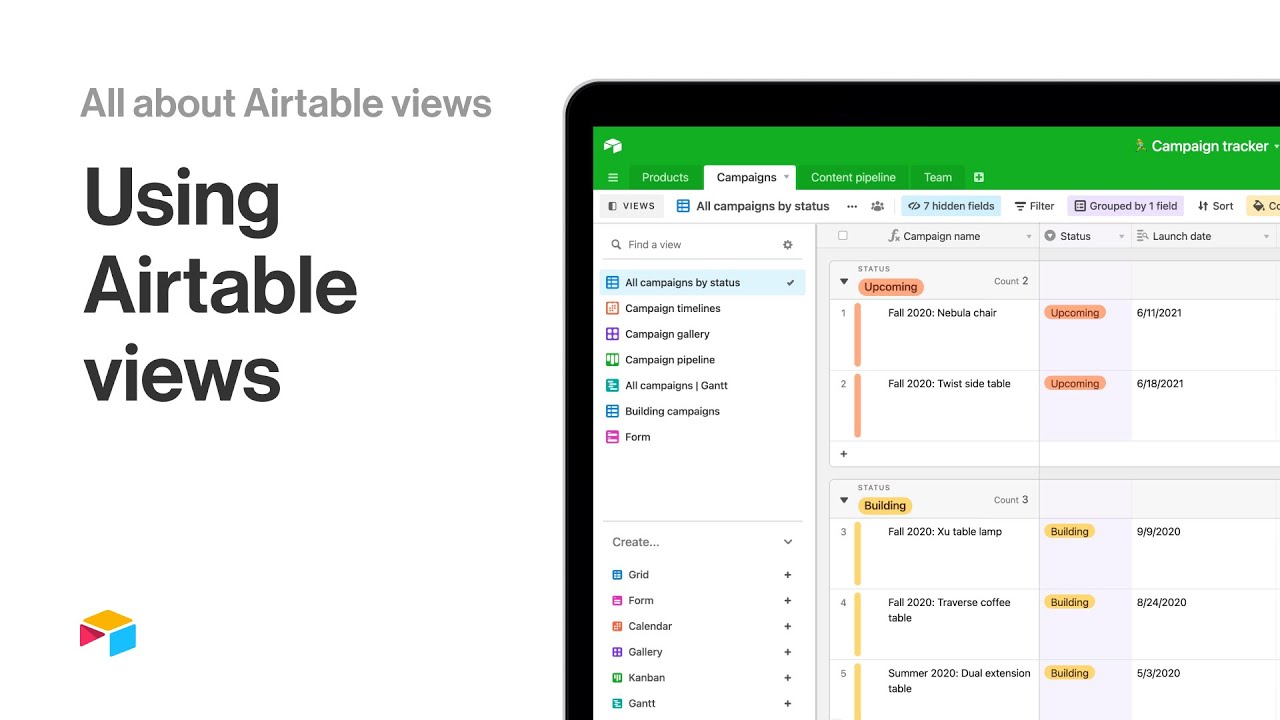The height and width of the screenshot is (720, 1280).
Task: Click the Building group header tag
Action: click(x=885, y=506)
